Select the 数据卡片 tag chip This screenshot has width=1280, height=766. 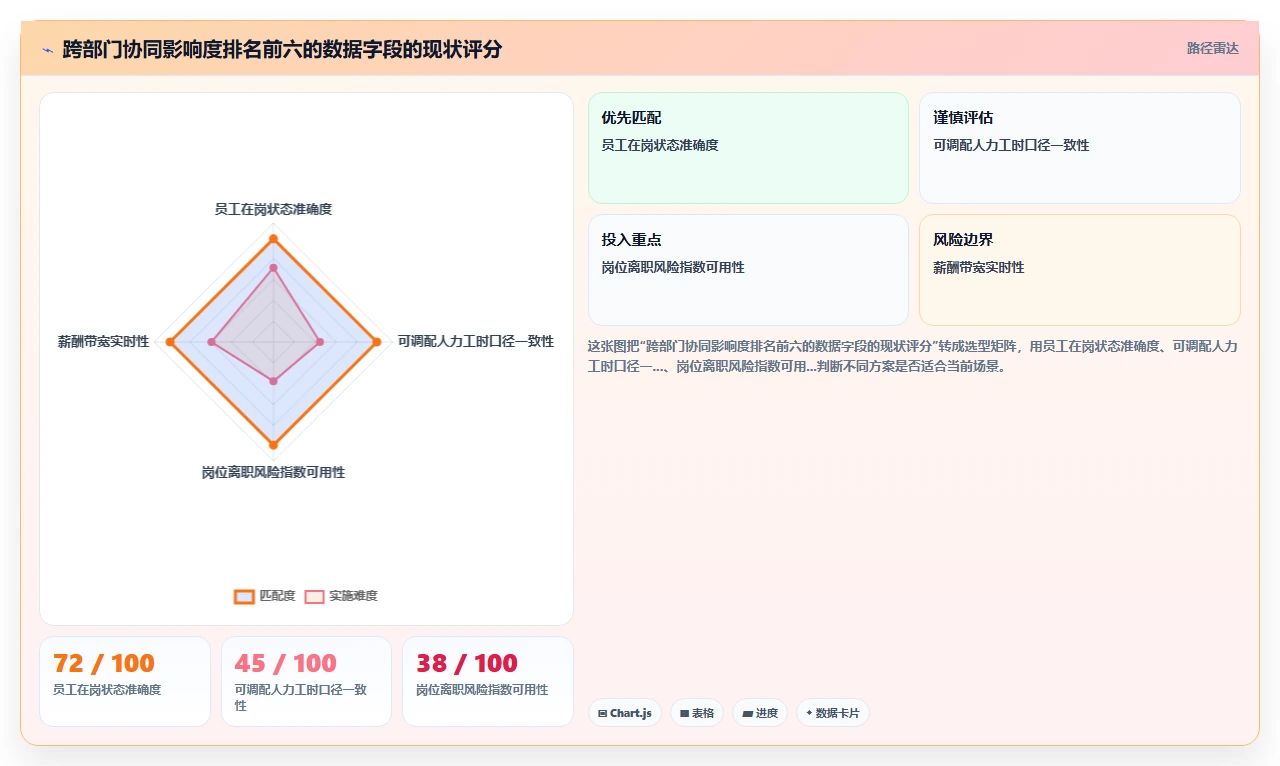point(833,713)
